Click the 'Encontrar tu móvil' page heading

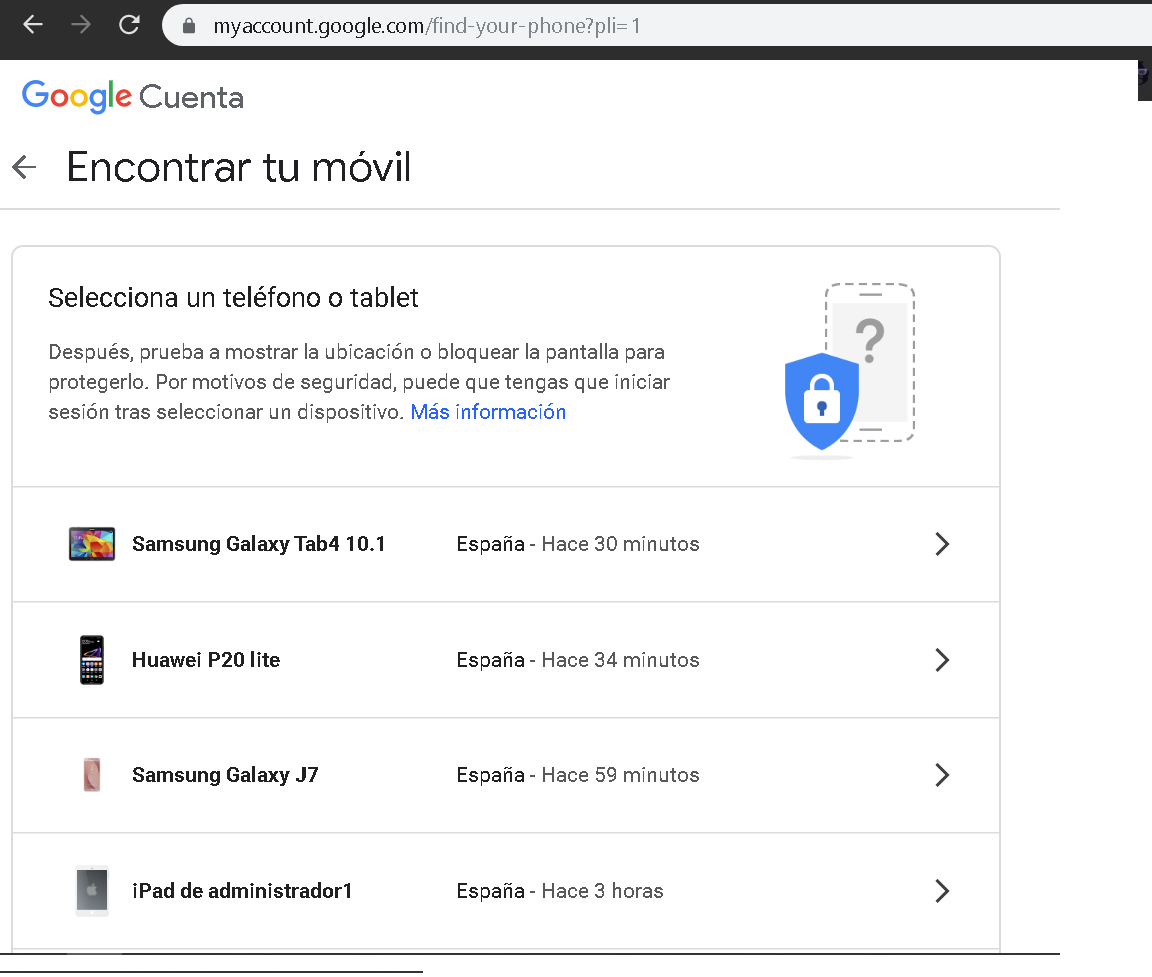239,167
